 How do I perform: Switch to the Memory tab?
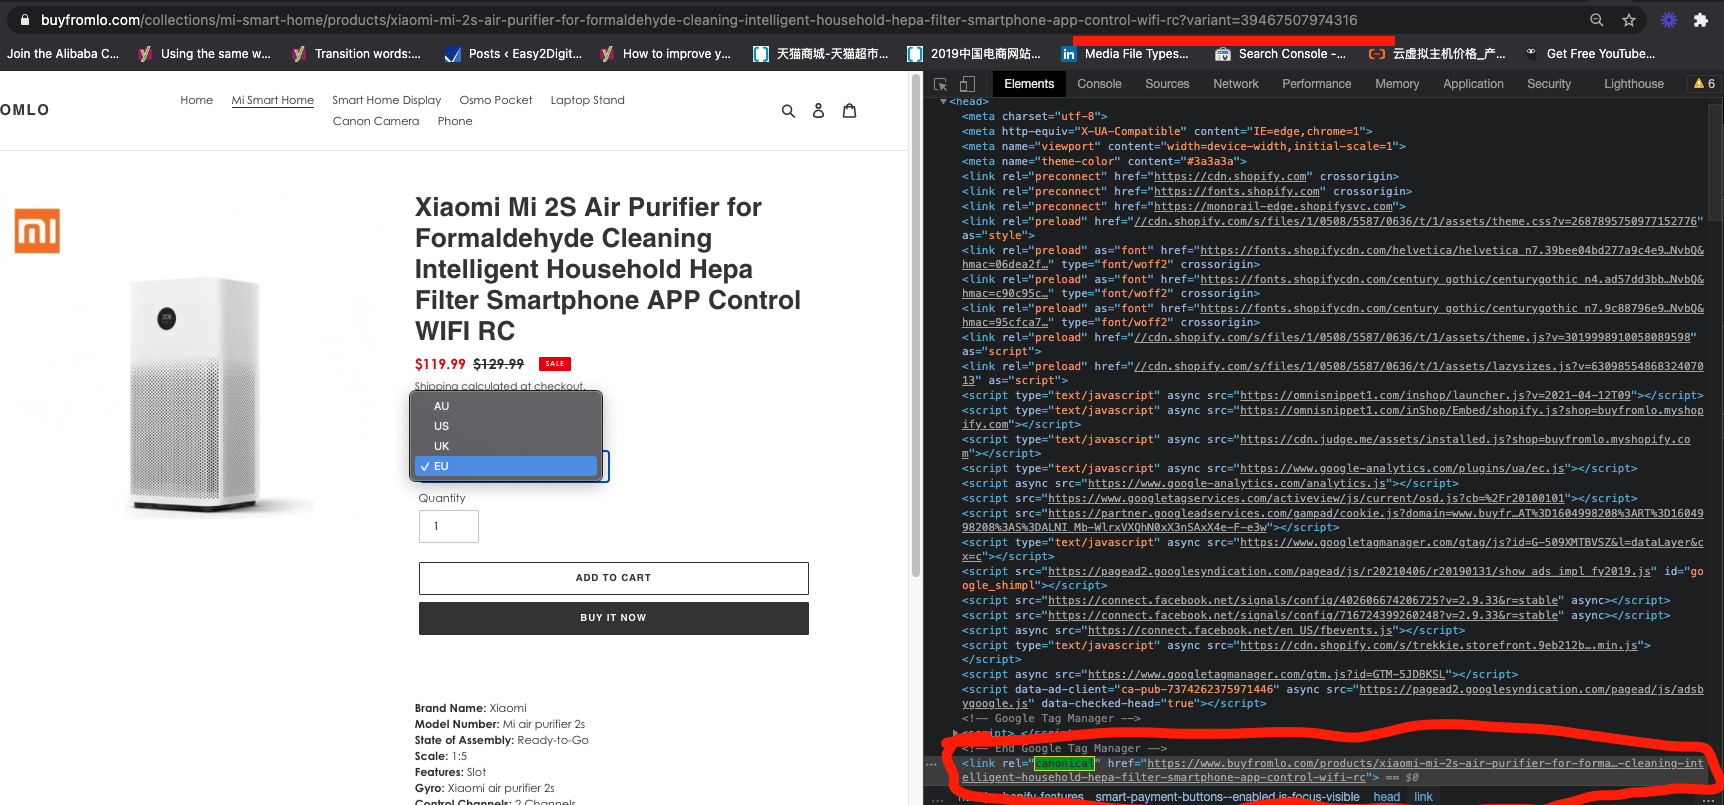[1397, 84]
